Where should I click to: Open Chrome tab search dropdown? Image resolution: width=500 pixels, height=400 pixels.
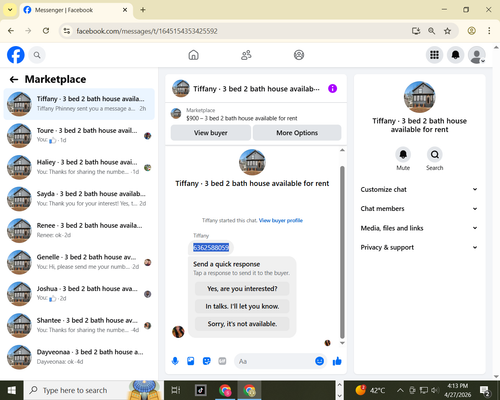point(10,10)
